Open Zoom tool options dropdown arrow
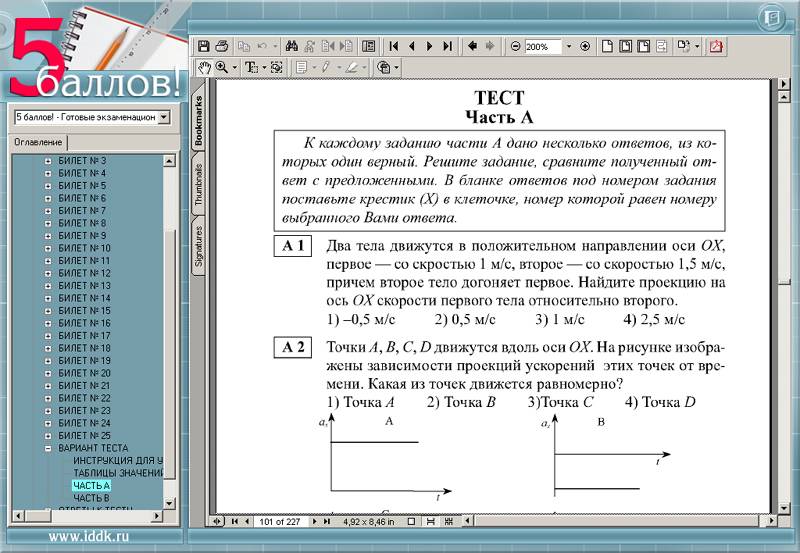 tap(235, 67)
